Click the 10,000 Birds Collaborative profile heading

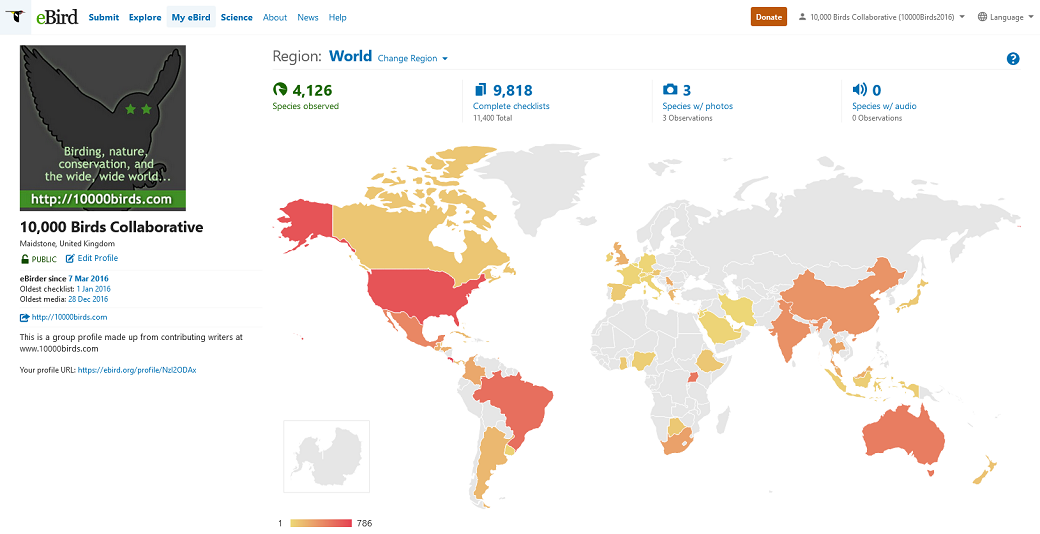pos(111,227)
